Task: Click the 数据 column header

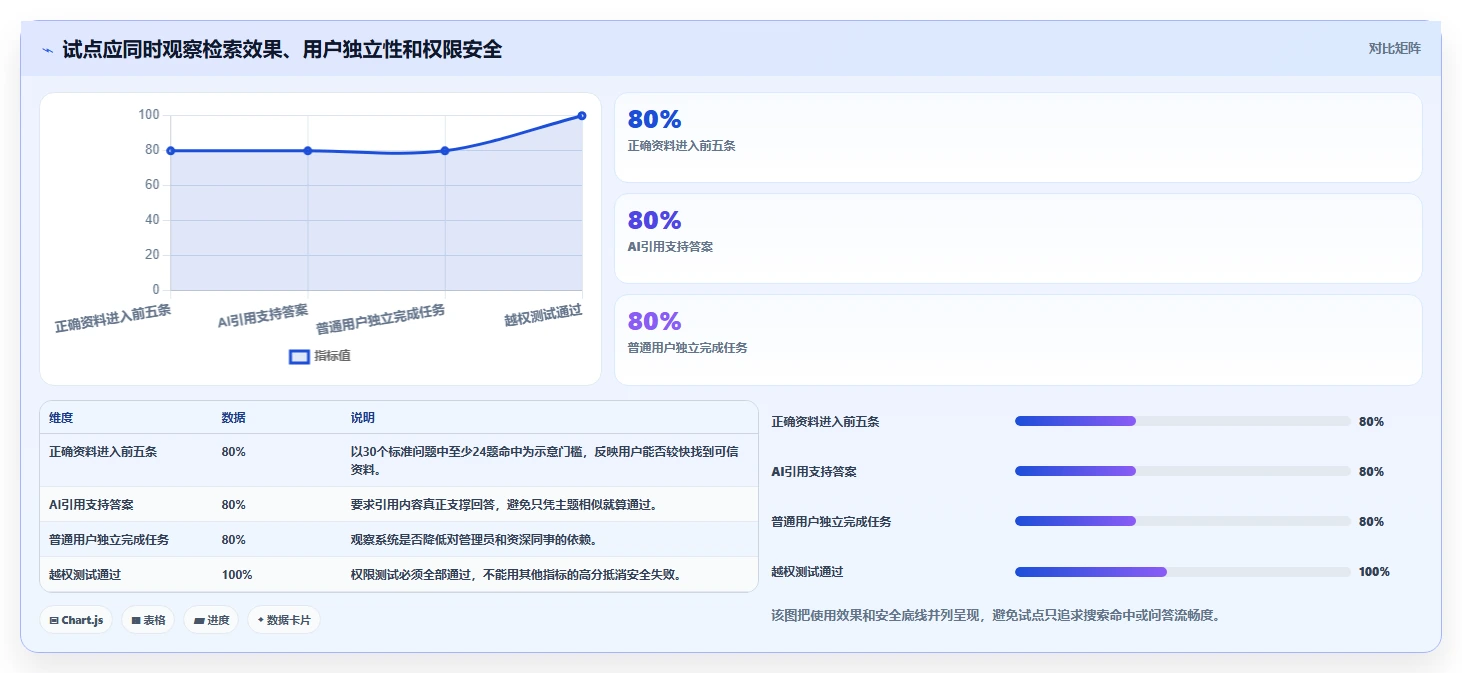Action: click(x=234, y=418)
